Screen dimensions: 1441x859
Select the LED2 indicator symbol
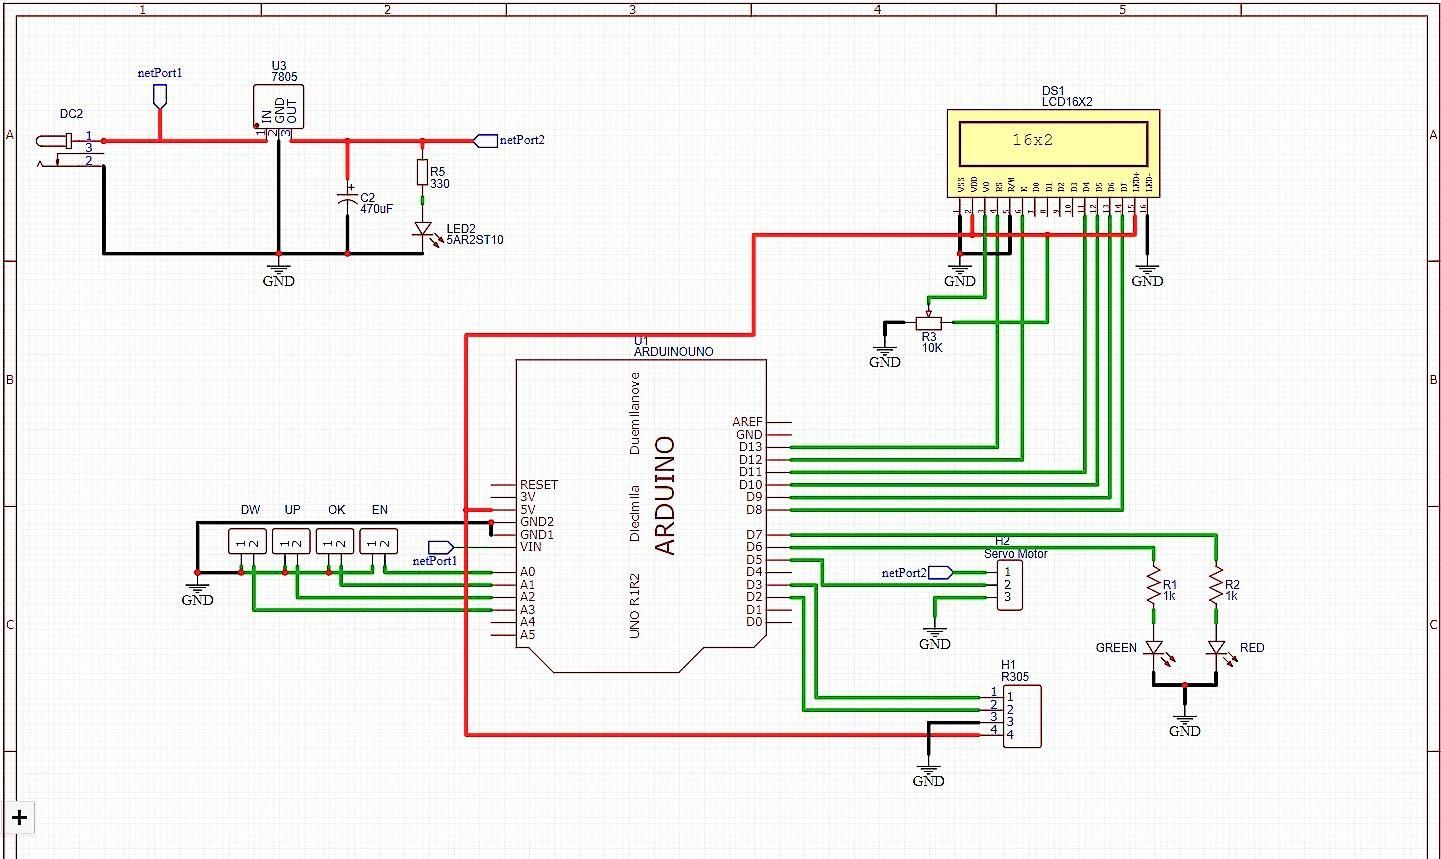point(424,230)
